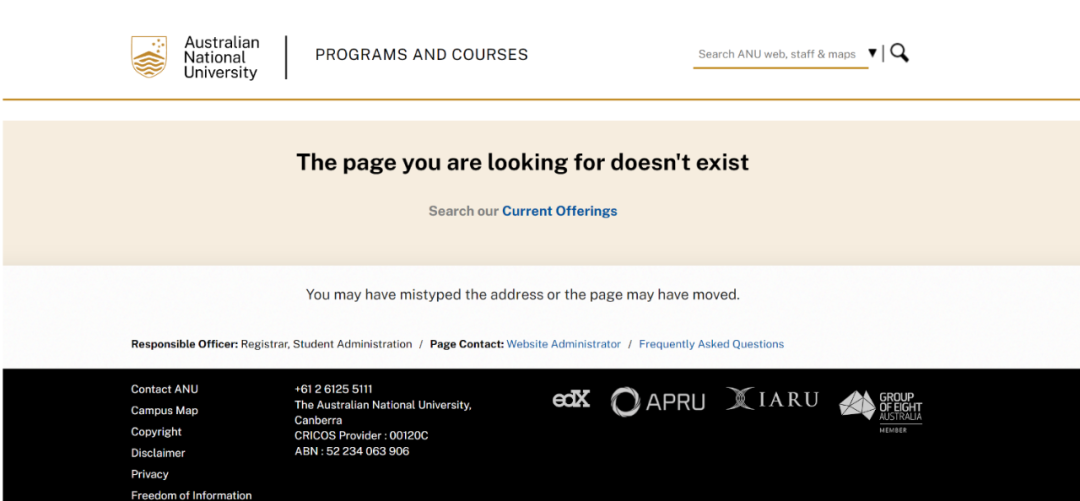Screen dimensions: 1080x501
Task: Click the phone number +61 2 6125 5111
Action: pos(333,389)
